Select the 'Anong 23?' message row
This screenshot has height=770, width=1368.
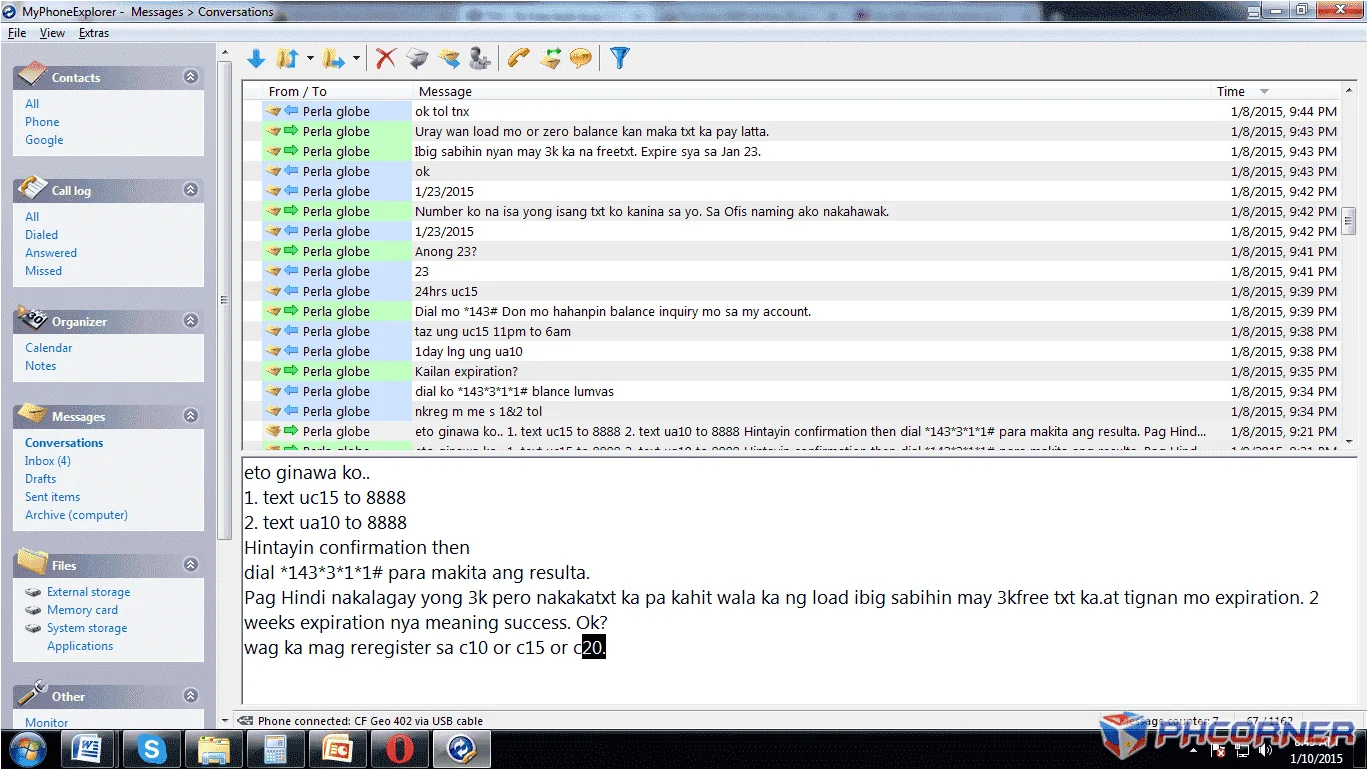[x=790, y=251]
